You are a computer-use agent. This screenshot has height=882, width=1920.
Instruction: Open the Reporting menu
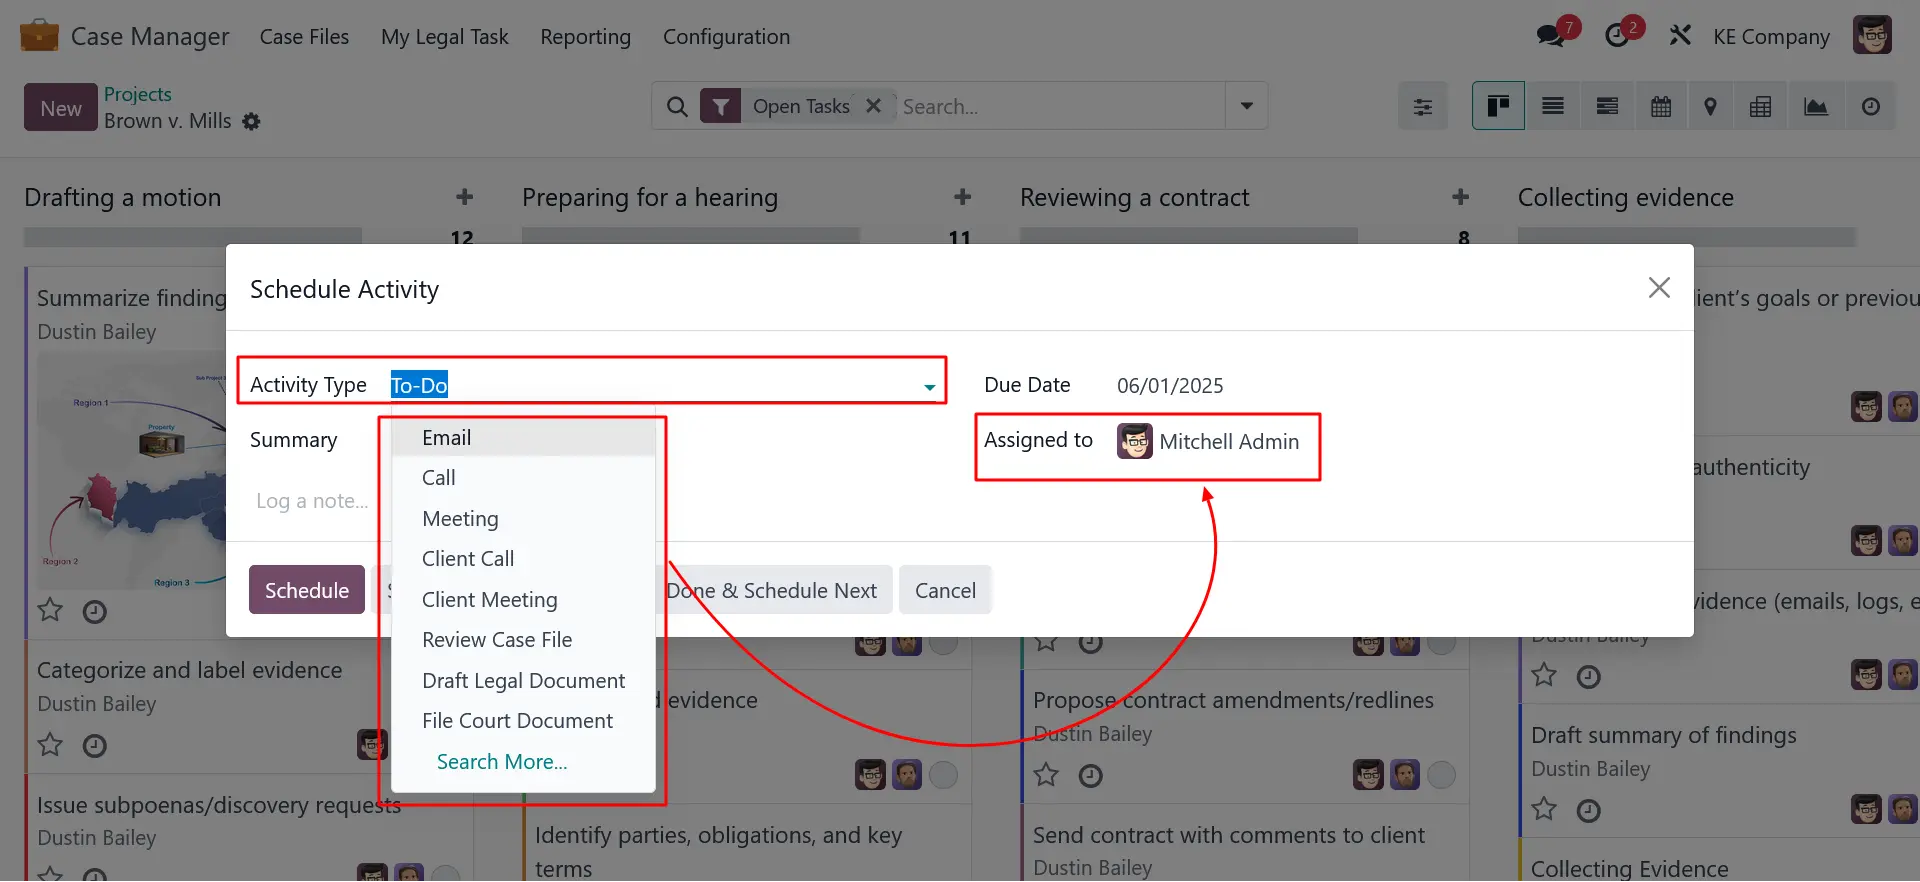tap(585, 37)
